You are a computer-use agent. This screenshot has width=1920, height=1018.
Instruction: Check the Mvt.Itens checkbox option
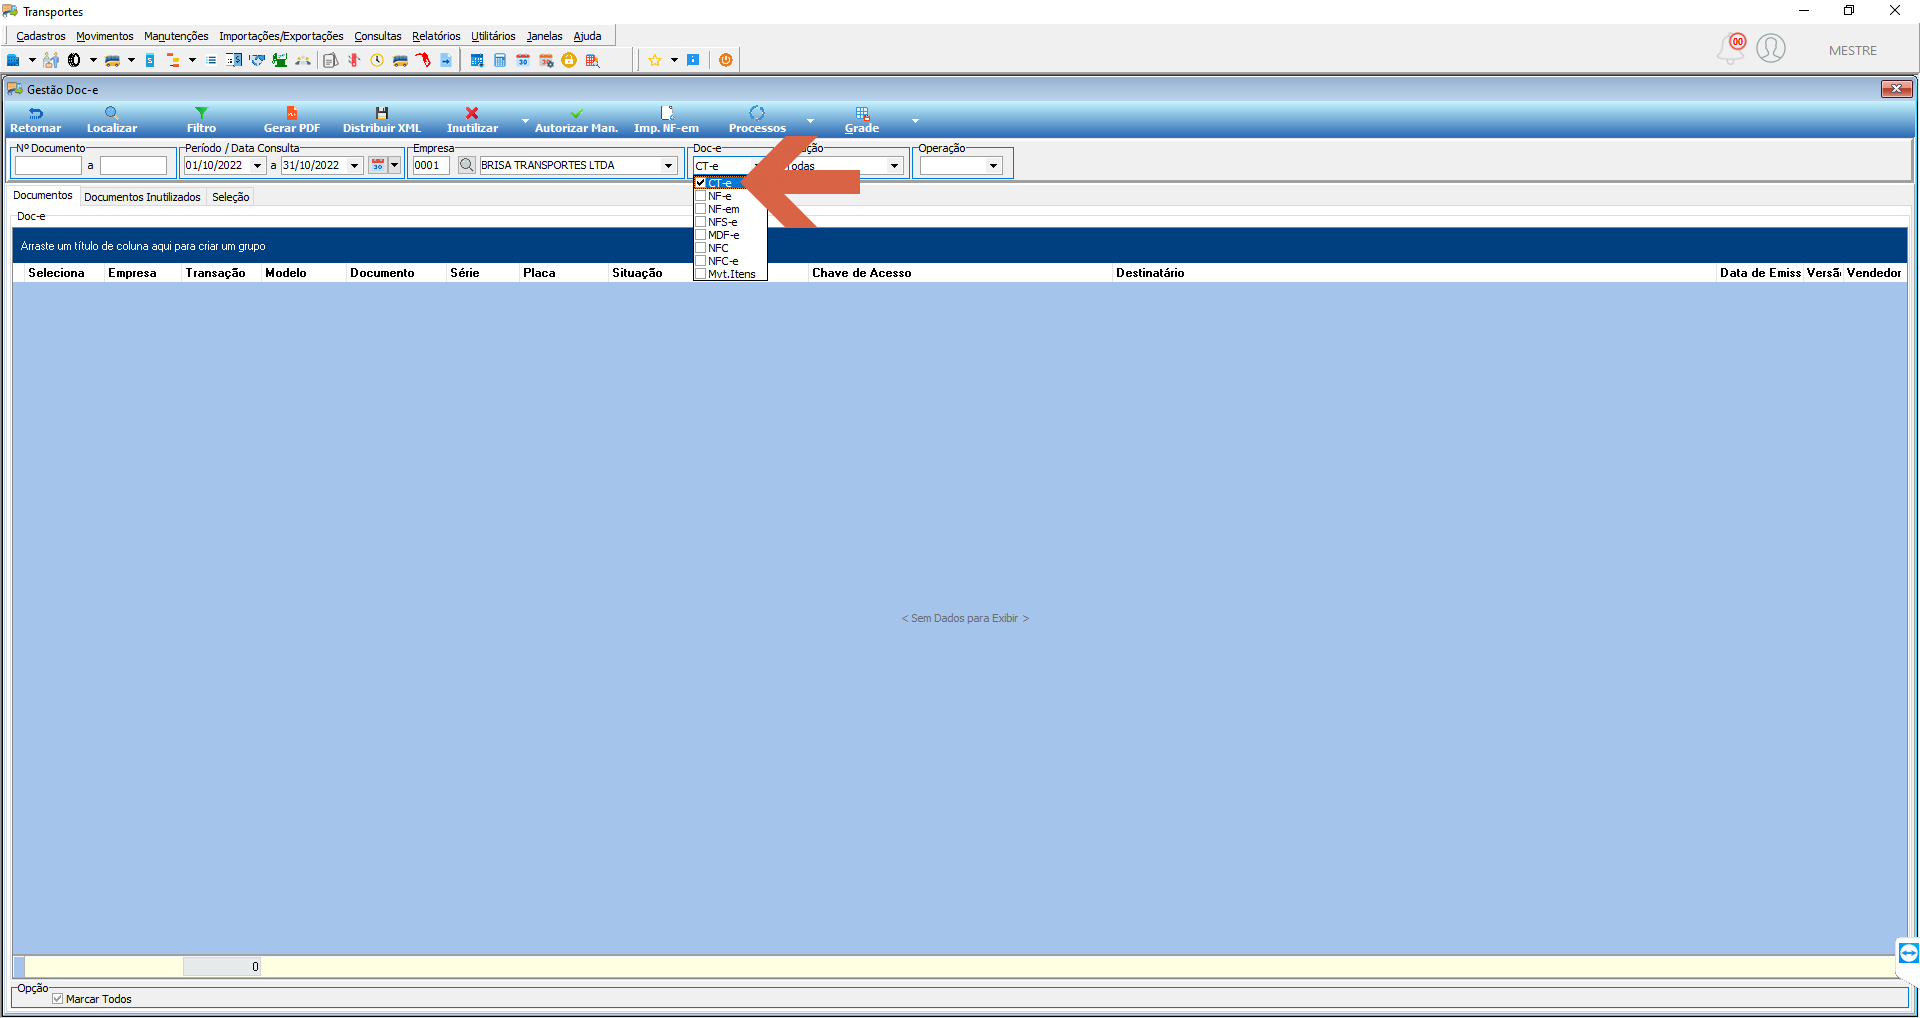click(700, 274)
